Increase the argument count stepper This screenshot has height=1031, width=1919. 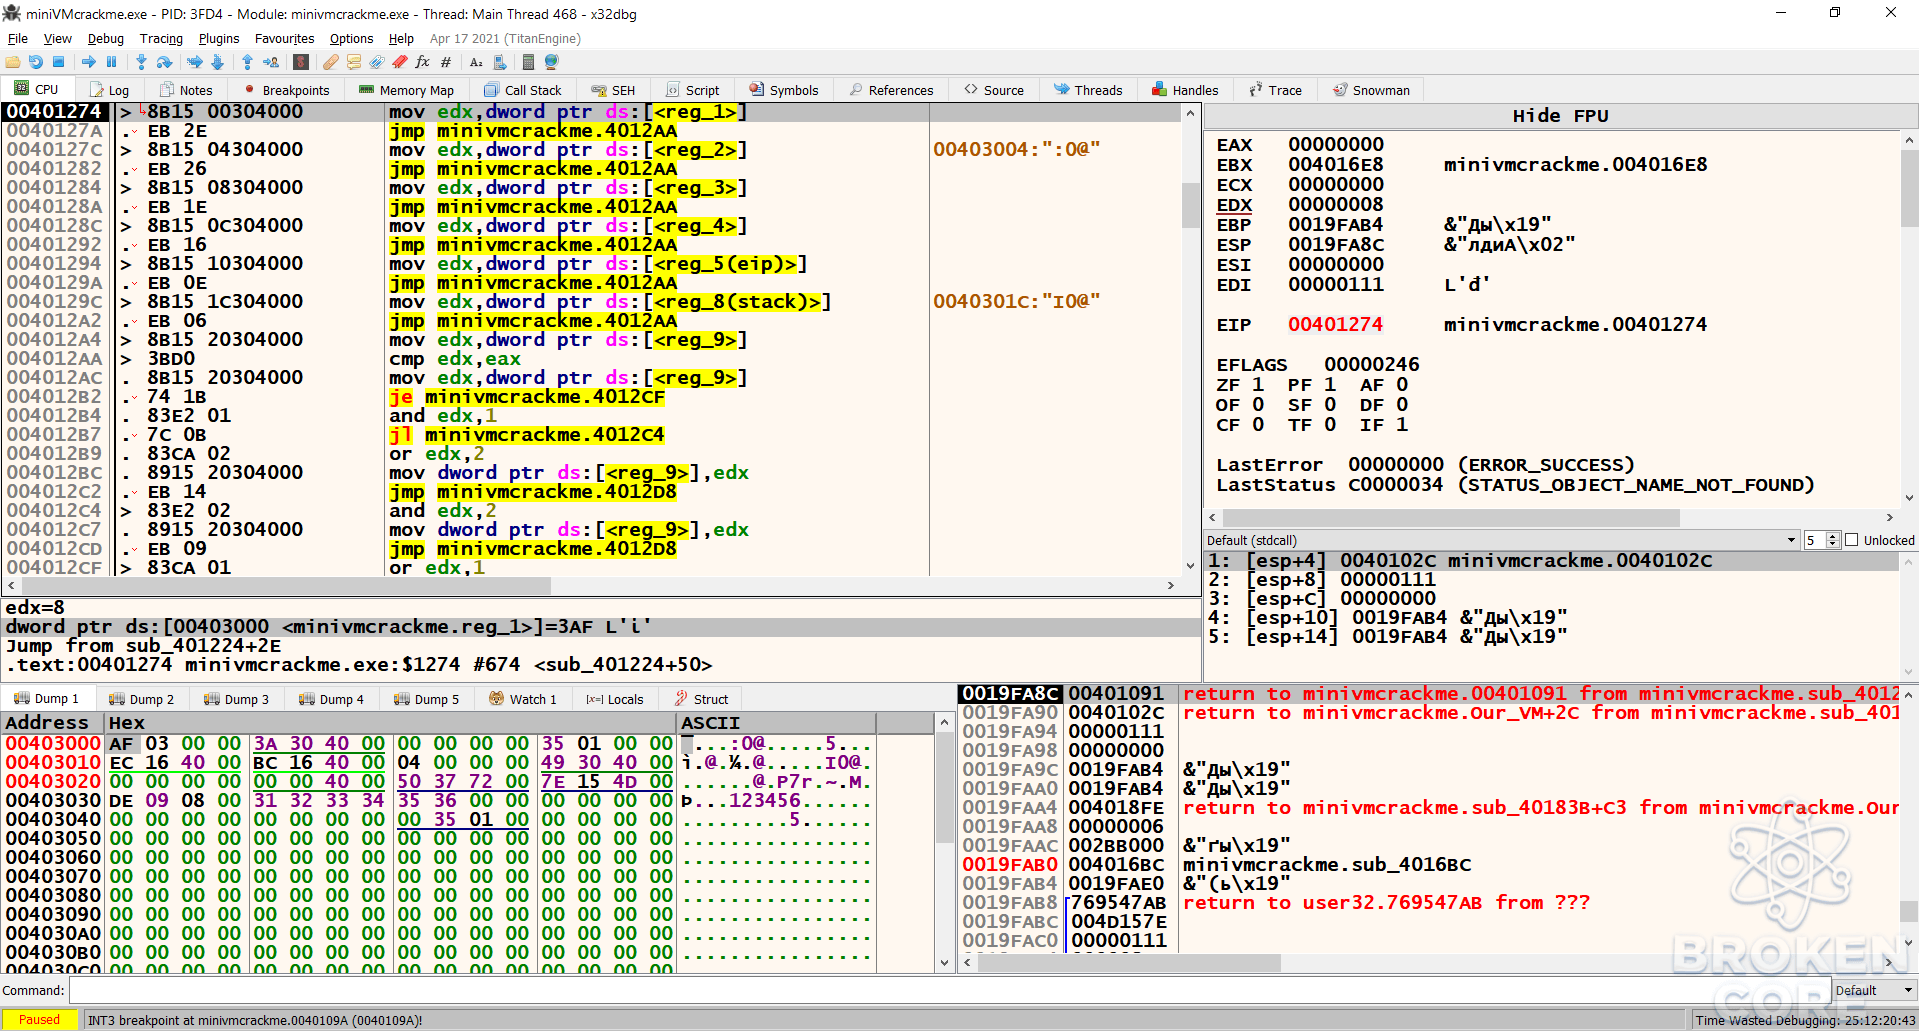point(1833,536)
